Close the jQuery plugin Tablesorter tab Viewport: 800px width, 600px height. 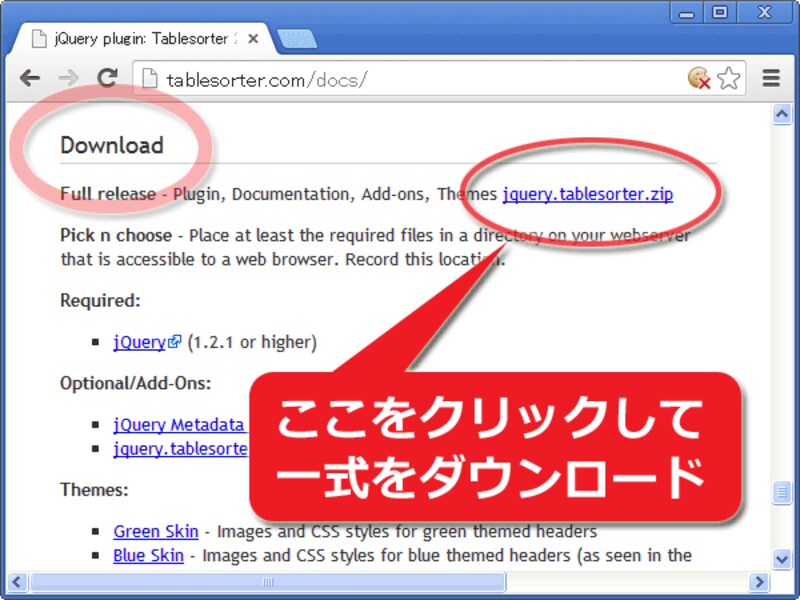[x=253, y=39]
